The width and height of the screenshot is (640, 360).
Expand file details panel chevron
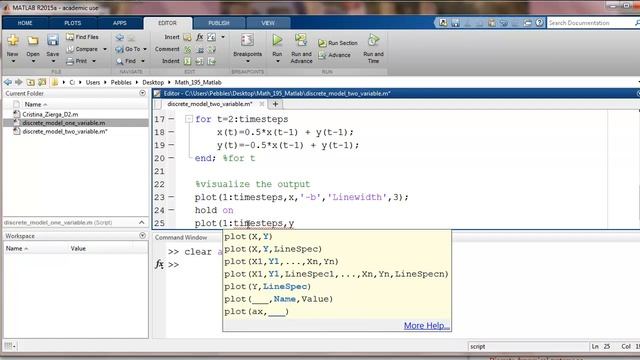(x=142, y=222)
